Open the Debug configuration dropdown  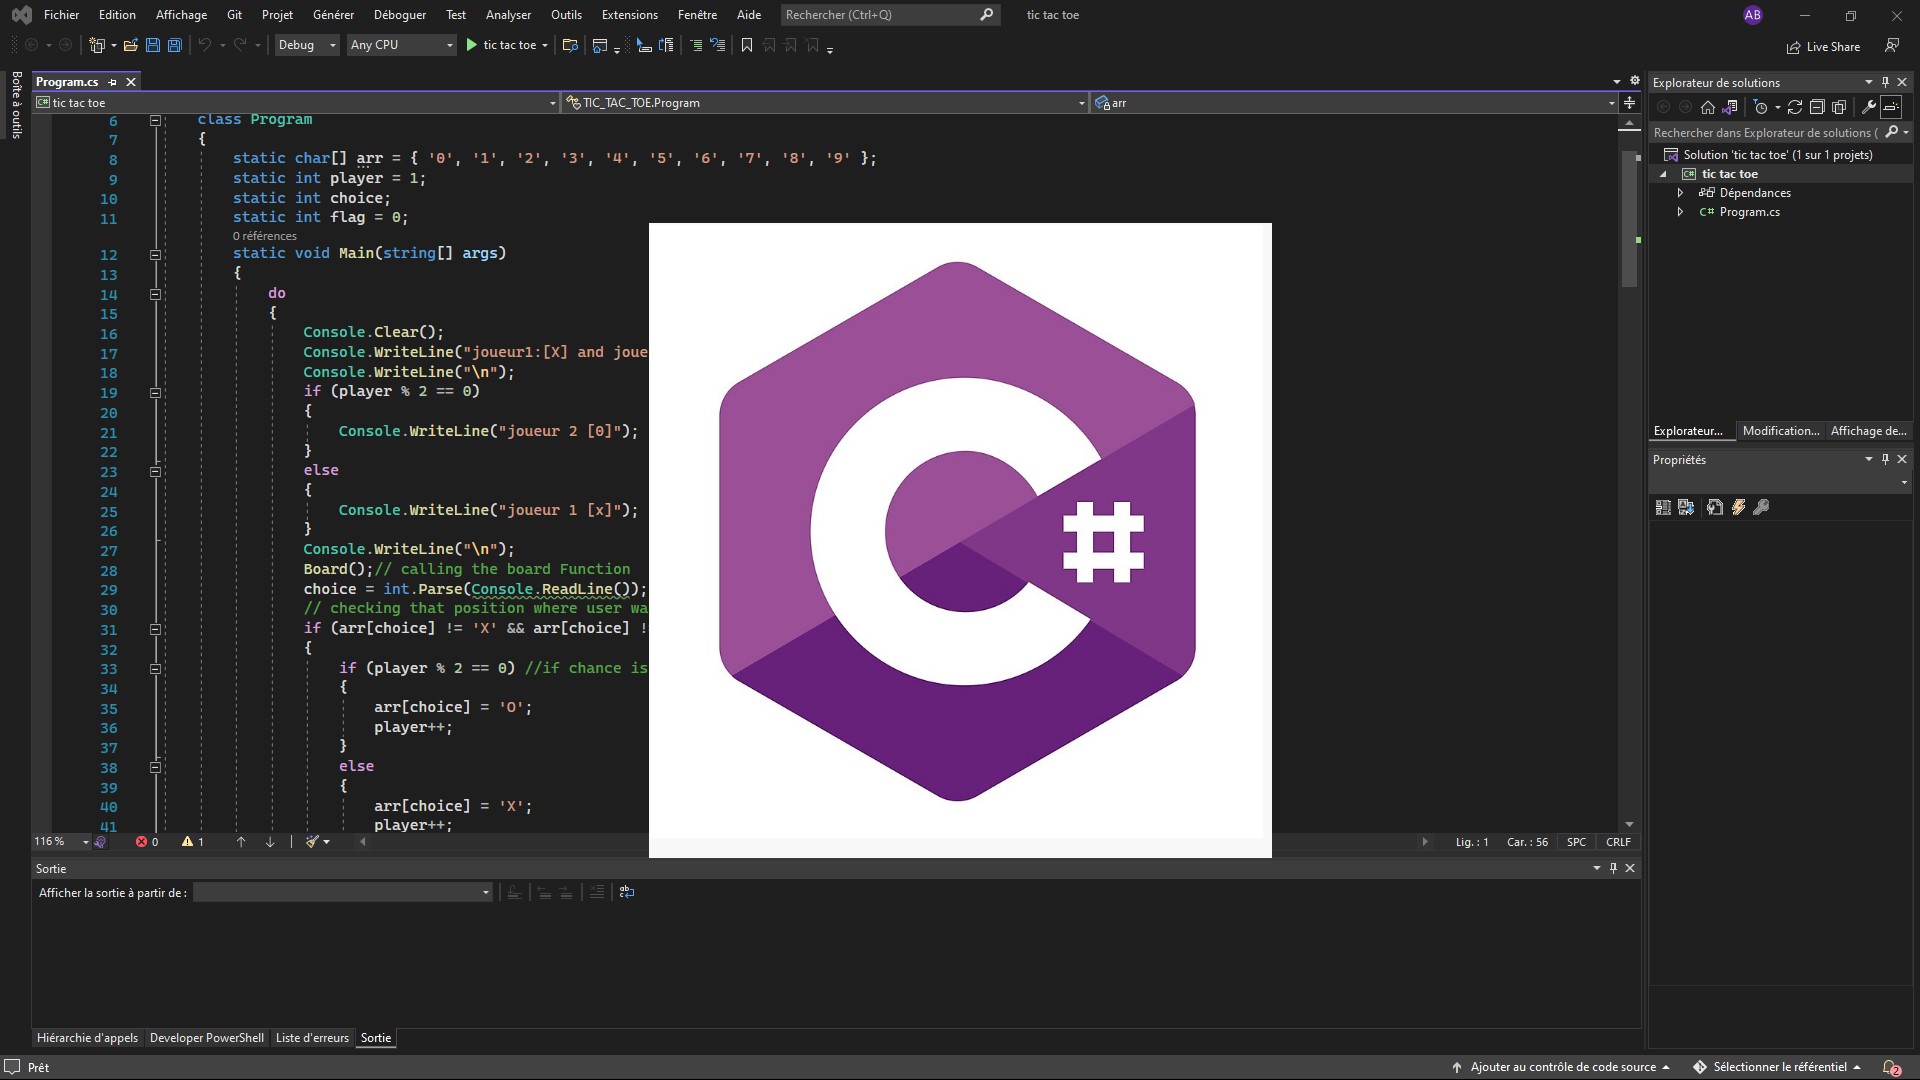[307, 45]
